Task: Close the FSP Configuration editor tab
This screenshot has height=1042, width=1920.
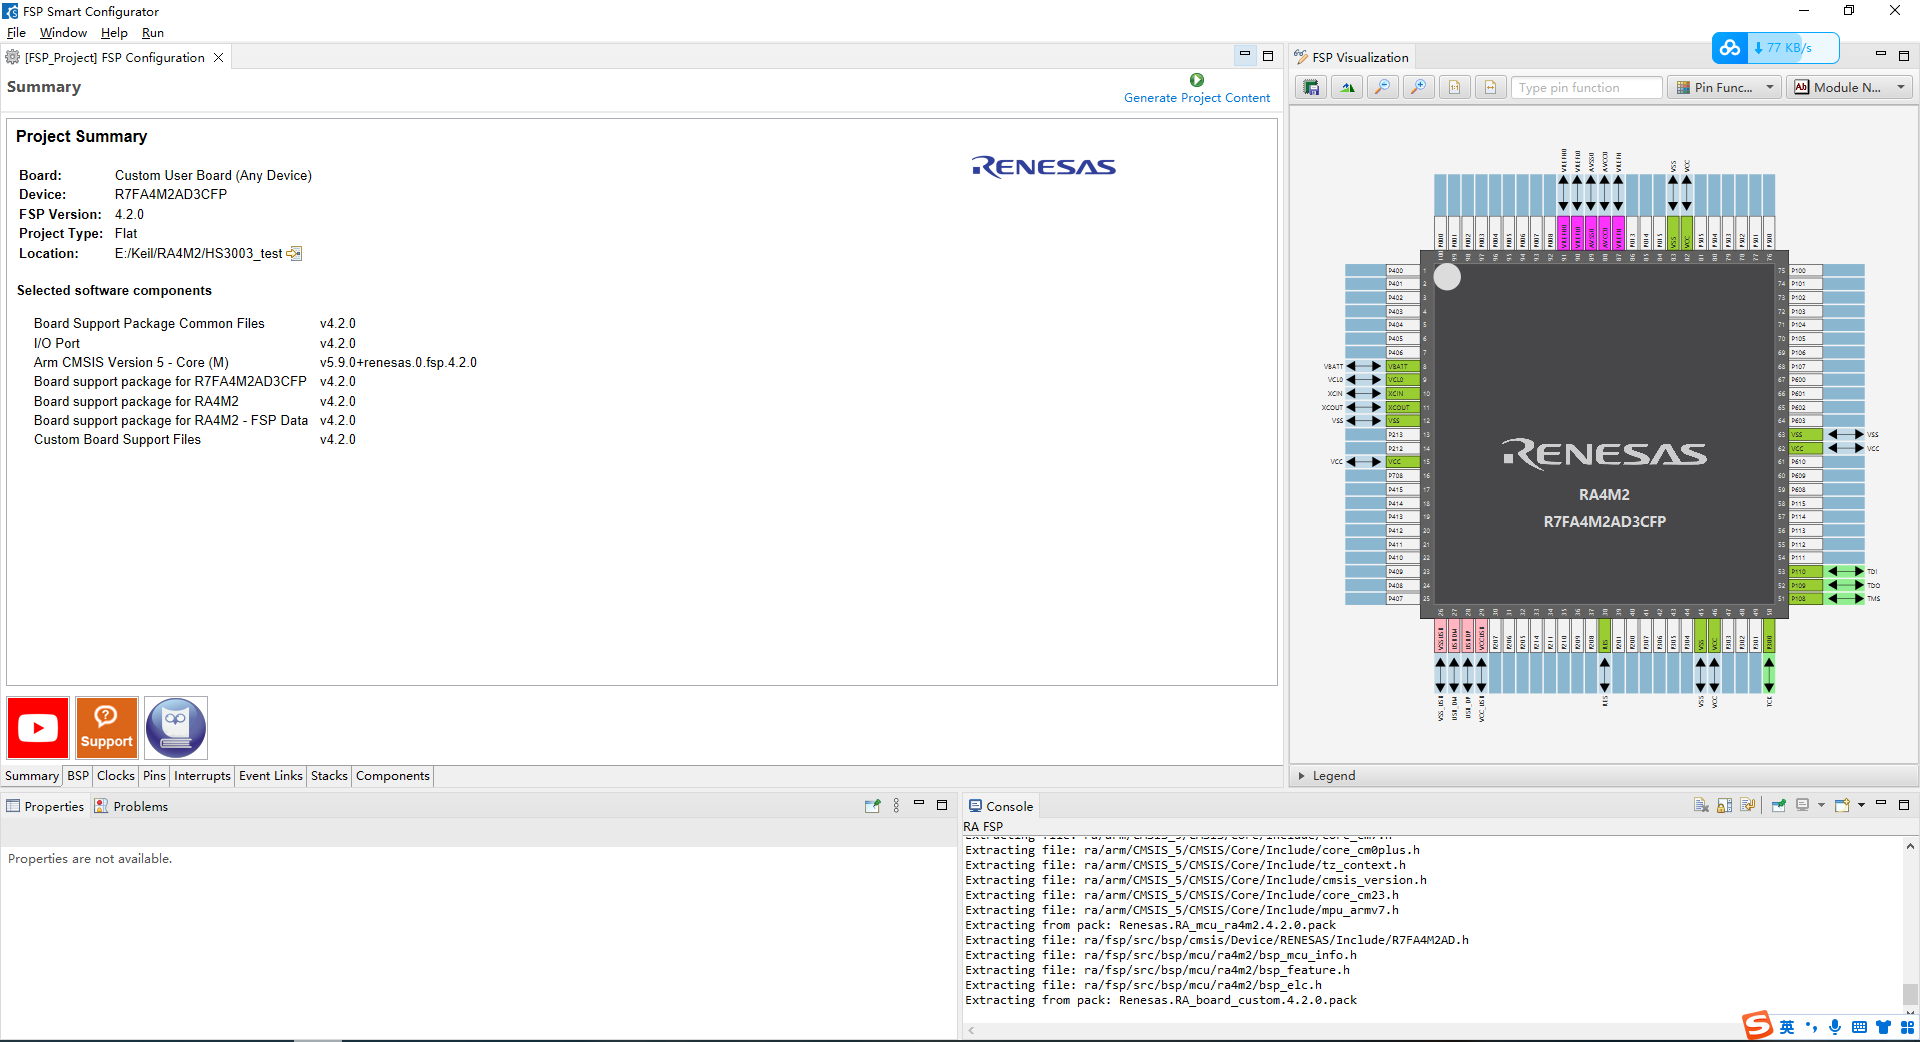Action: (219, 58)
